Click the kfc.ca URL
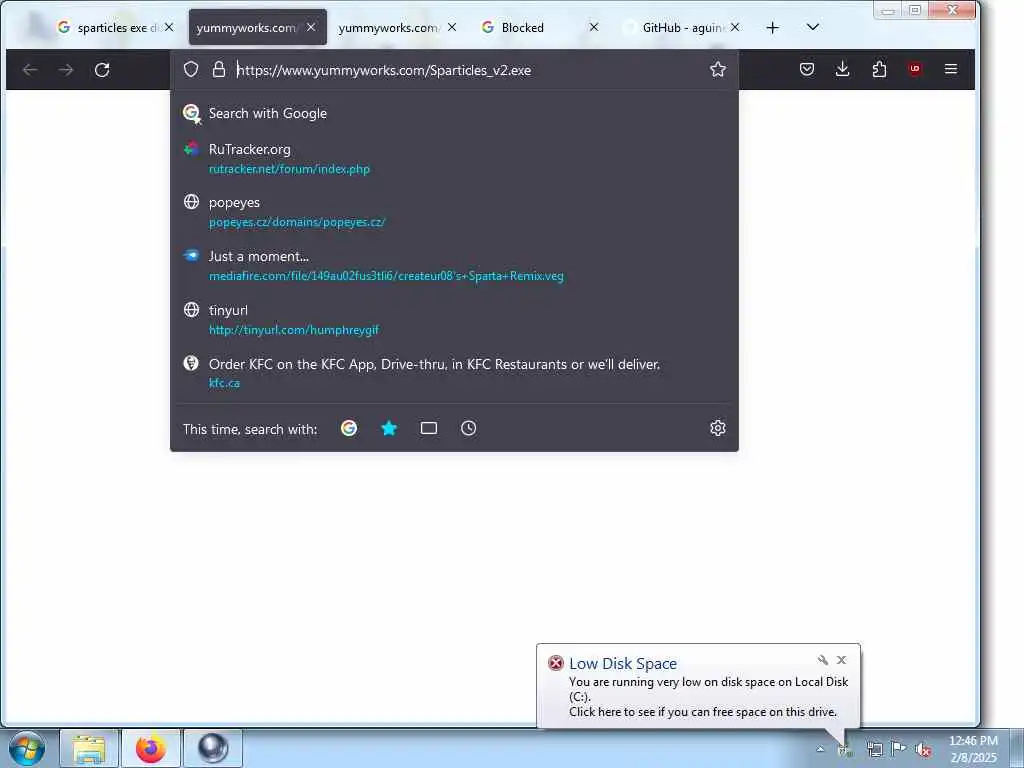The width and height of the screenshot is (1024, 768). [x=224, y=383]
